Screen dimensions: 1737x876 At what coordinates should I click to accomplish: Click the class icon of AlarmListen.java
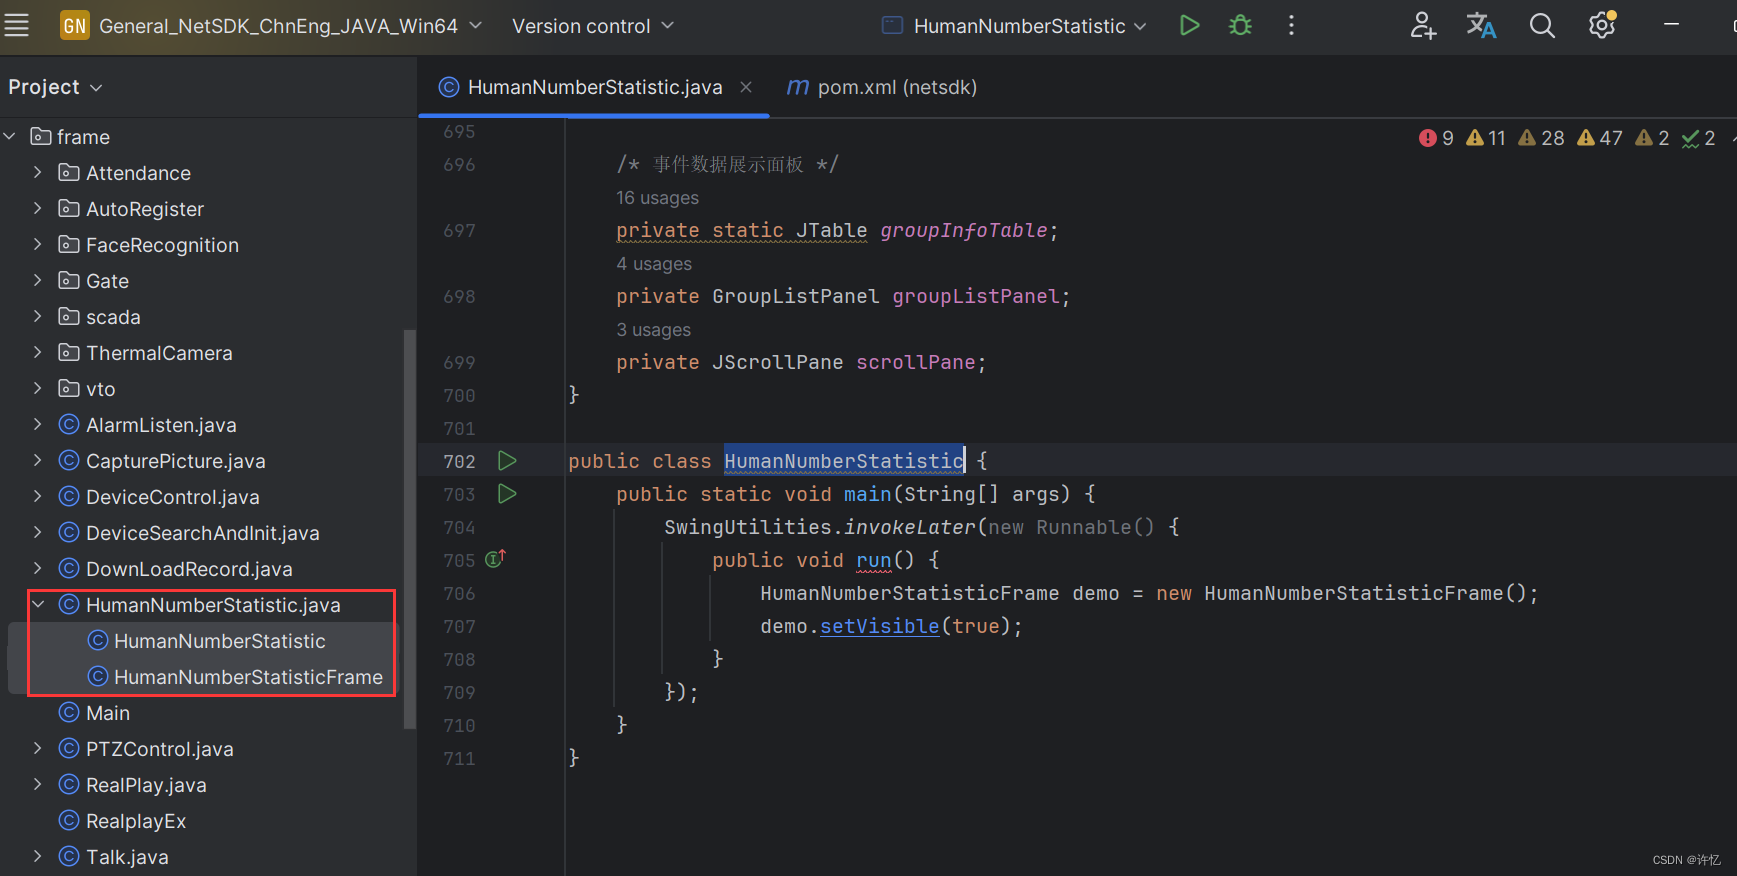point(69,425)
